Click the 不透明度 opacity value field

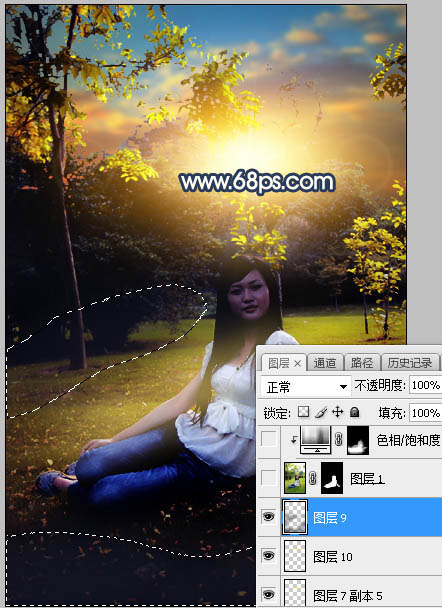[425, 385]
